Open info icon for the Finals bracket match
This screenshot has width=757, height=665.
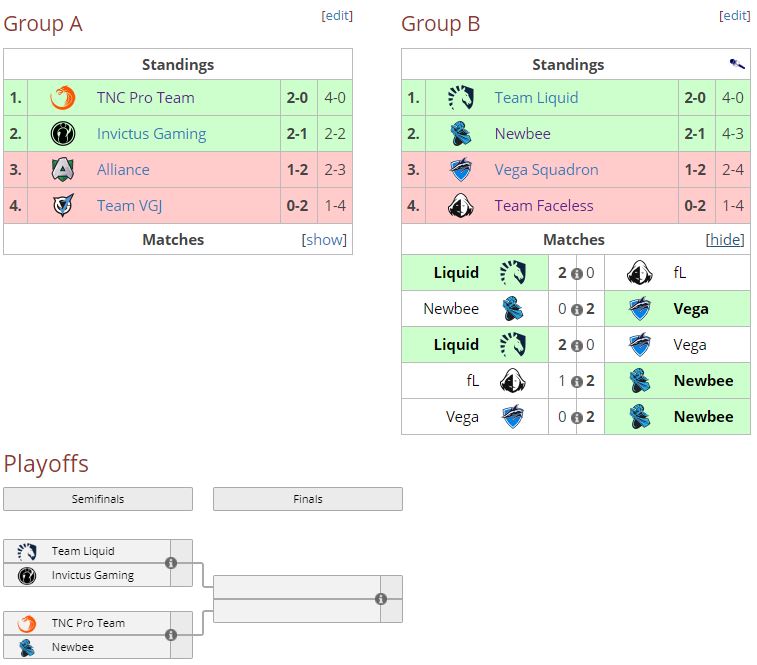381,599
